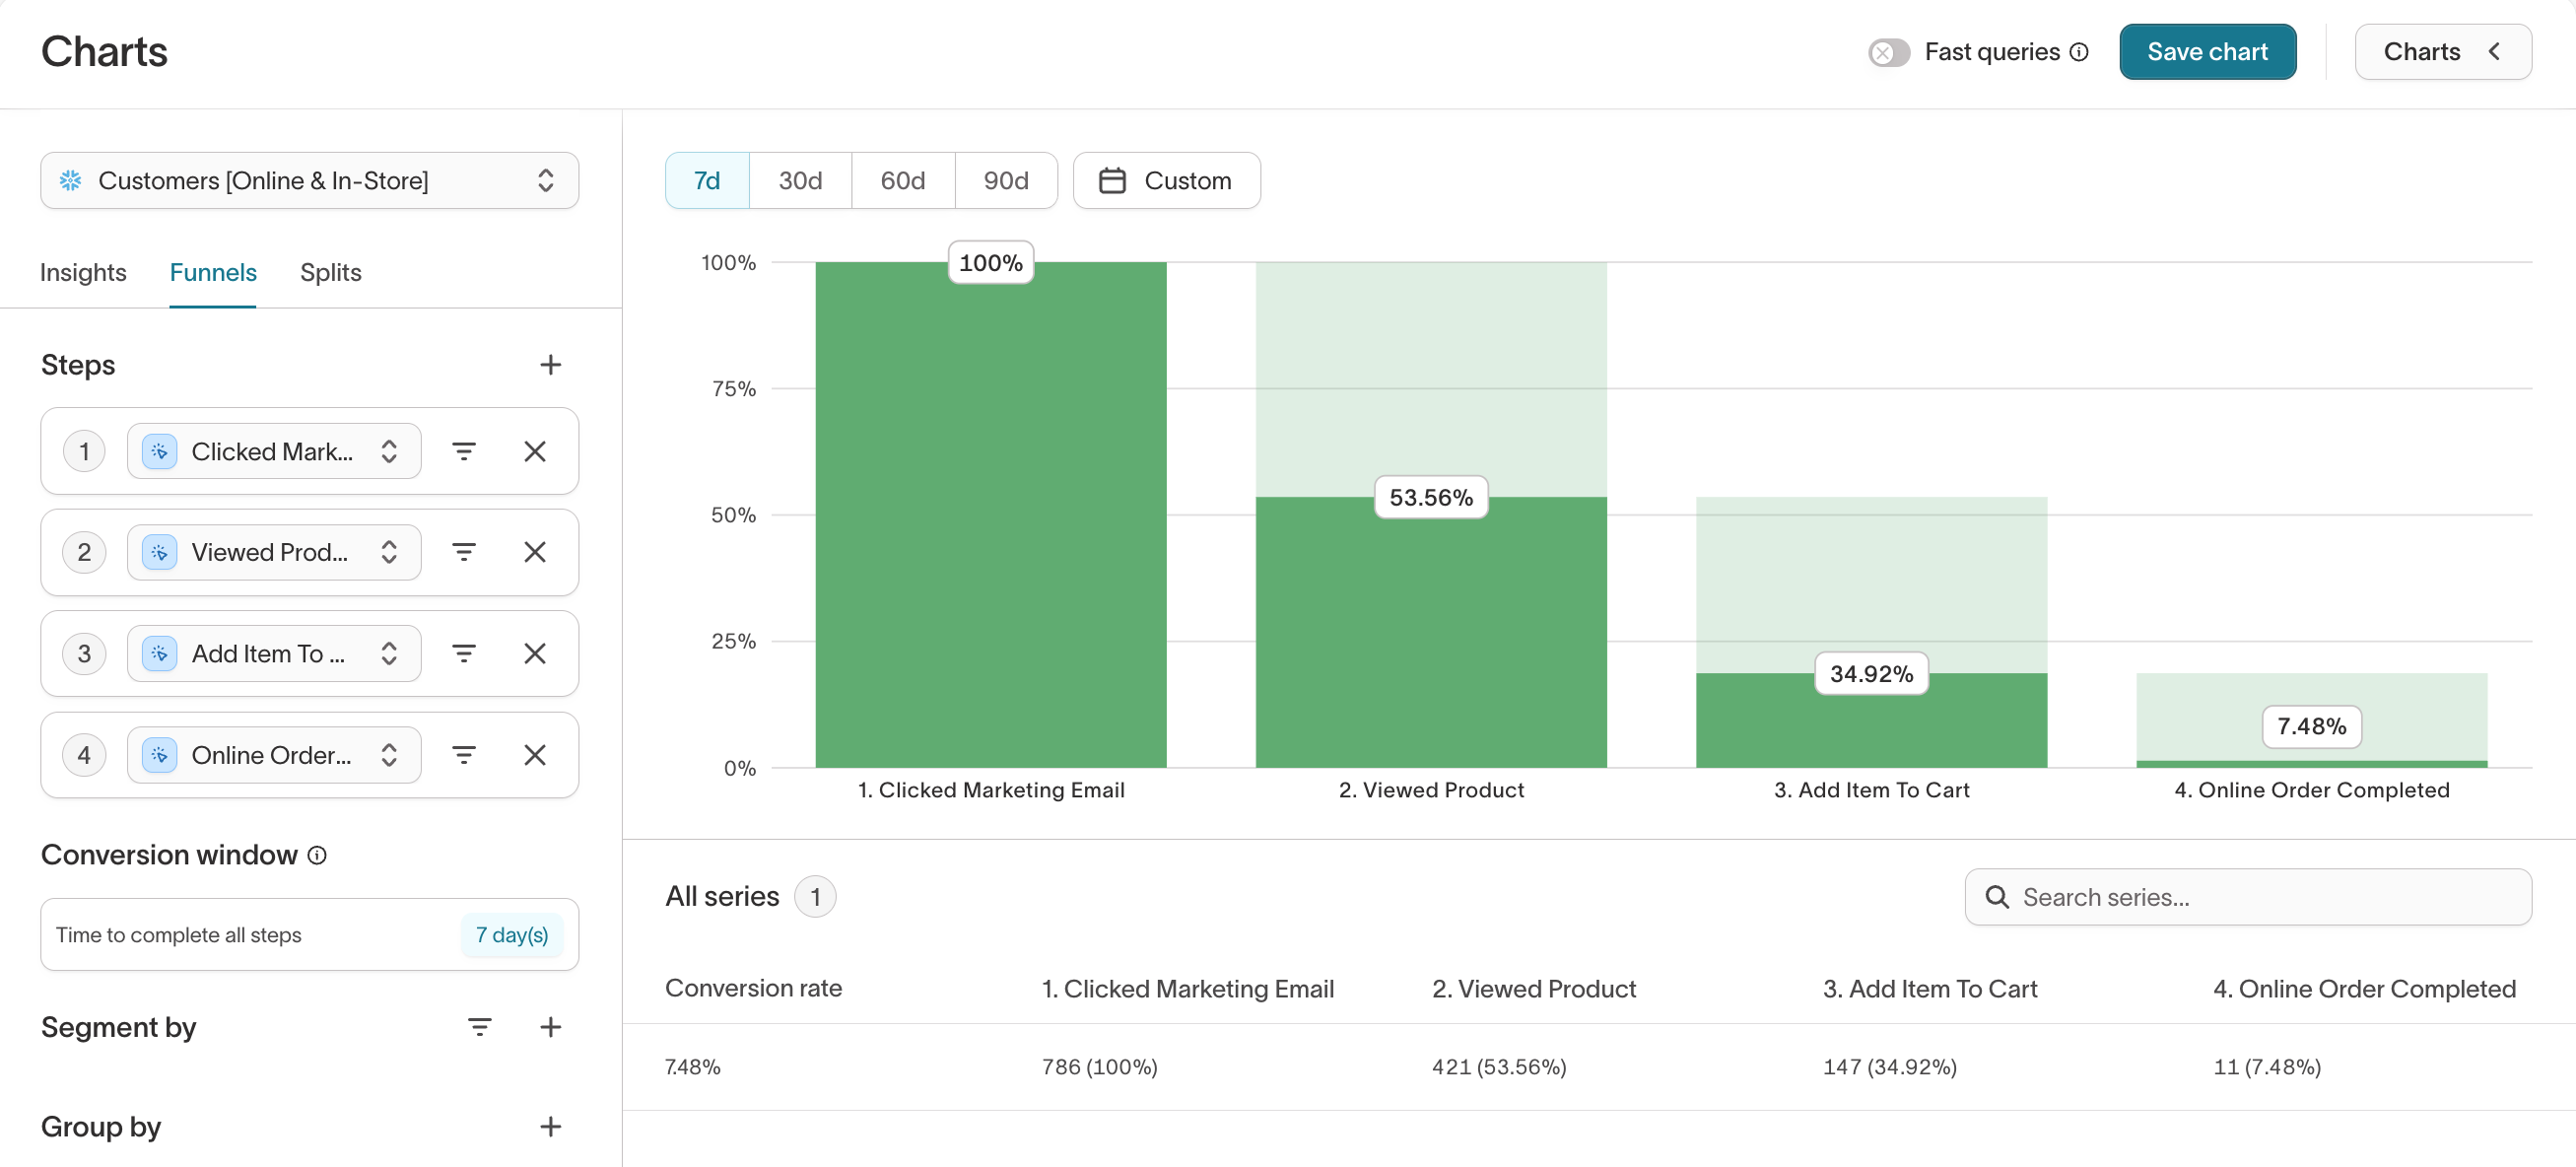Click the Segment by filter icon

(479, 1026)
